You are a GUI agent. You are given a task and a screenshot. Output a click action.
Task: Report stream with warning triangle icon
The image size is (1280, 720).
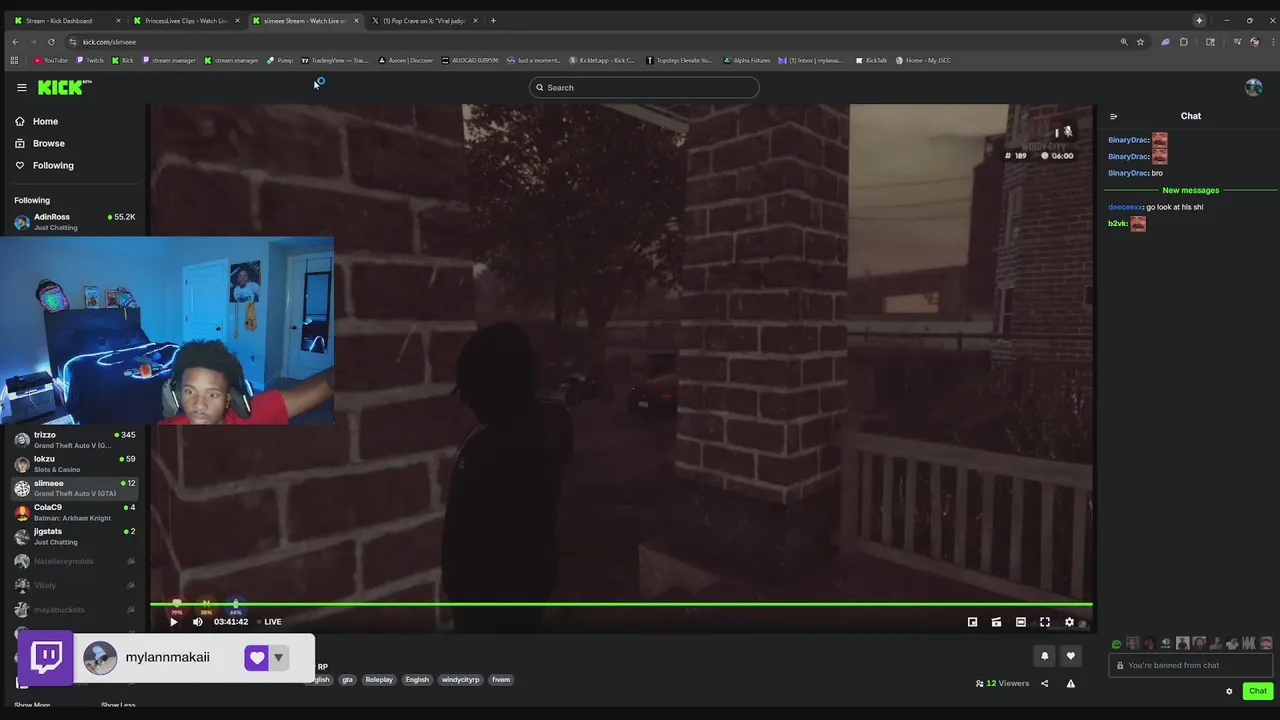coord(1070,684)
